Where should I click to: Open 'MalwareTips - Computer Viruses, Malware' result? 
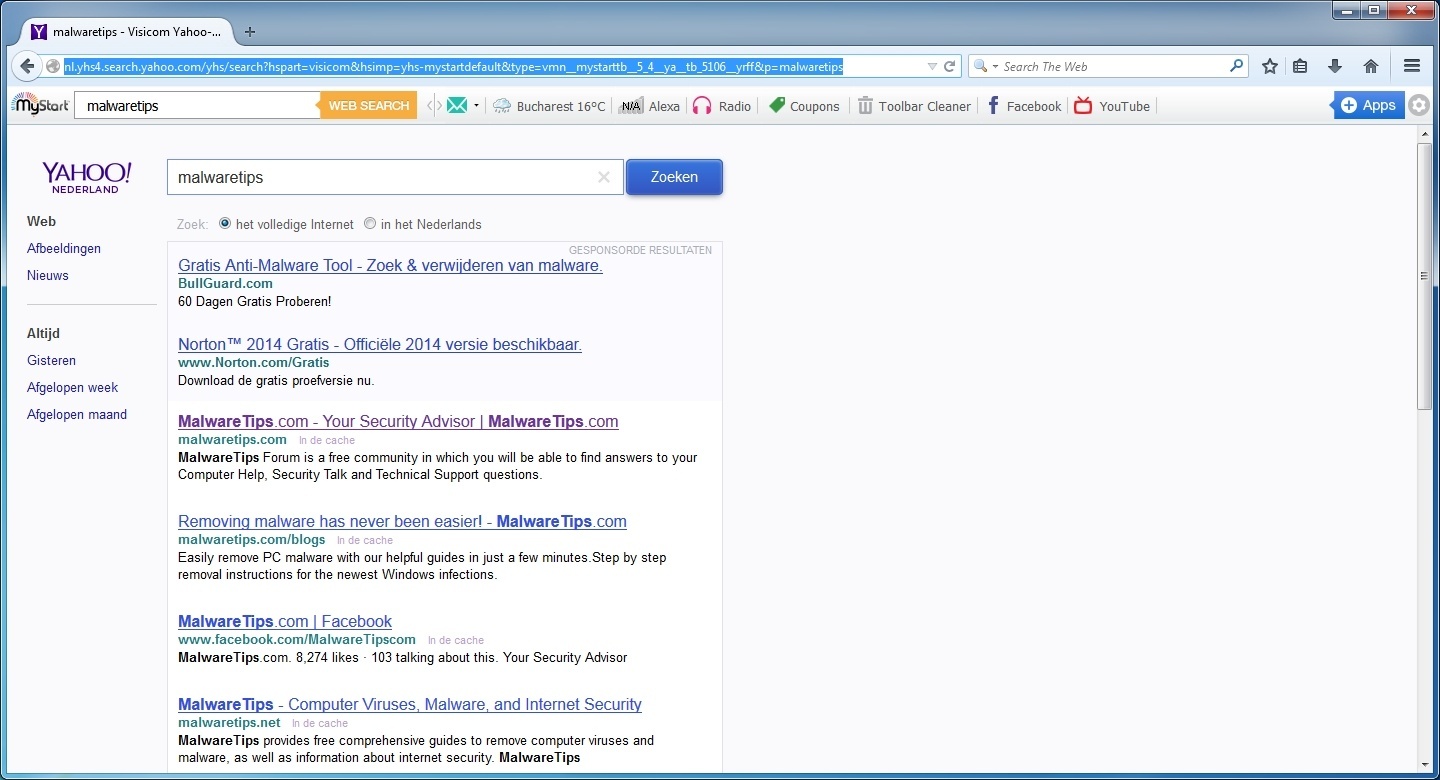410,704
